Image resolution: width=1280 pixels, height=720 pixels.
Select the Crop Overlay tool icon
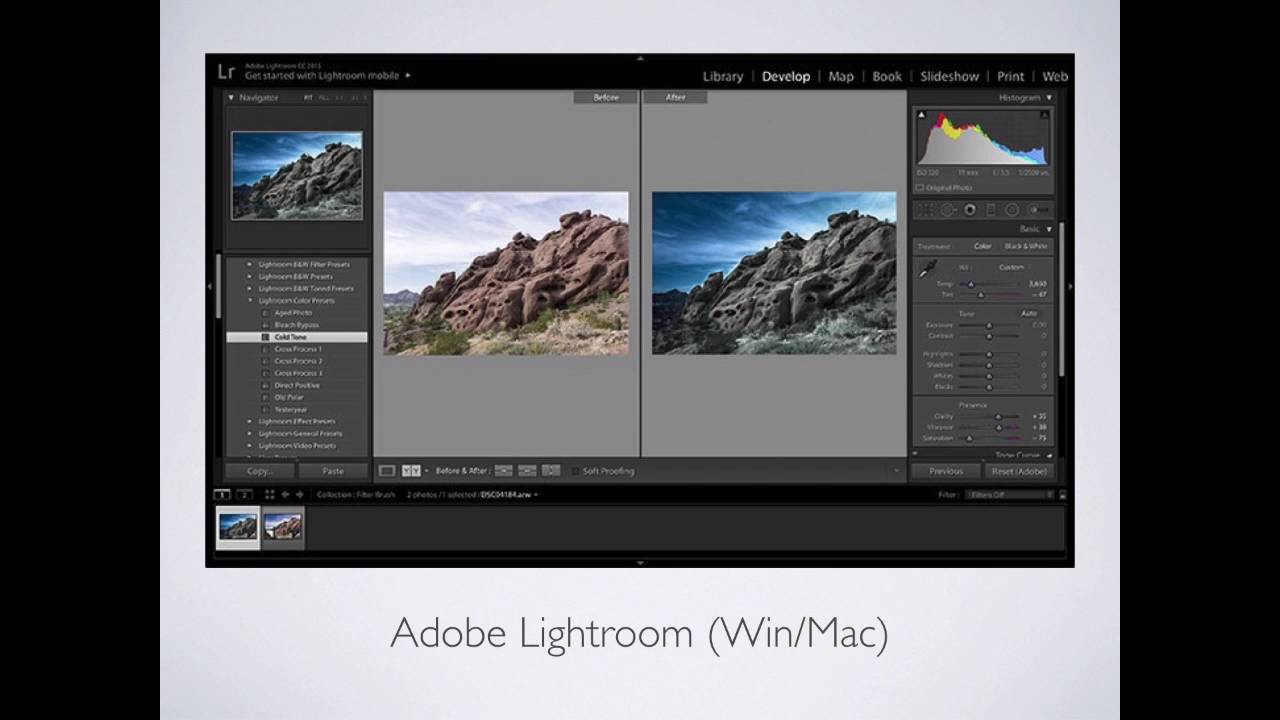click(927, 209)
